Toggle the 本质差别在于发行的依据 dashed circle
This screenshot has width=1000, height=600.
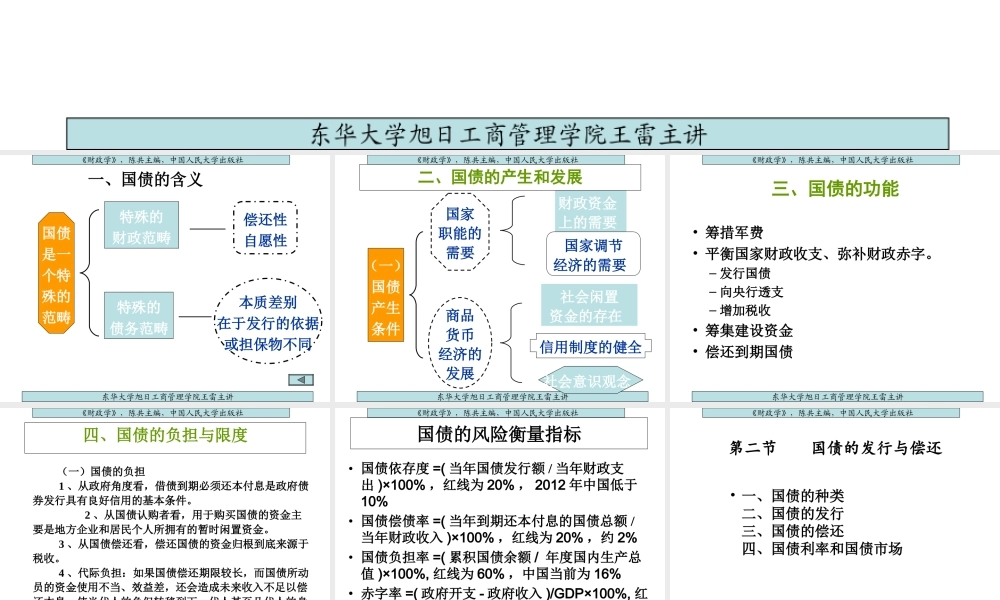point(264,322)
